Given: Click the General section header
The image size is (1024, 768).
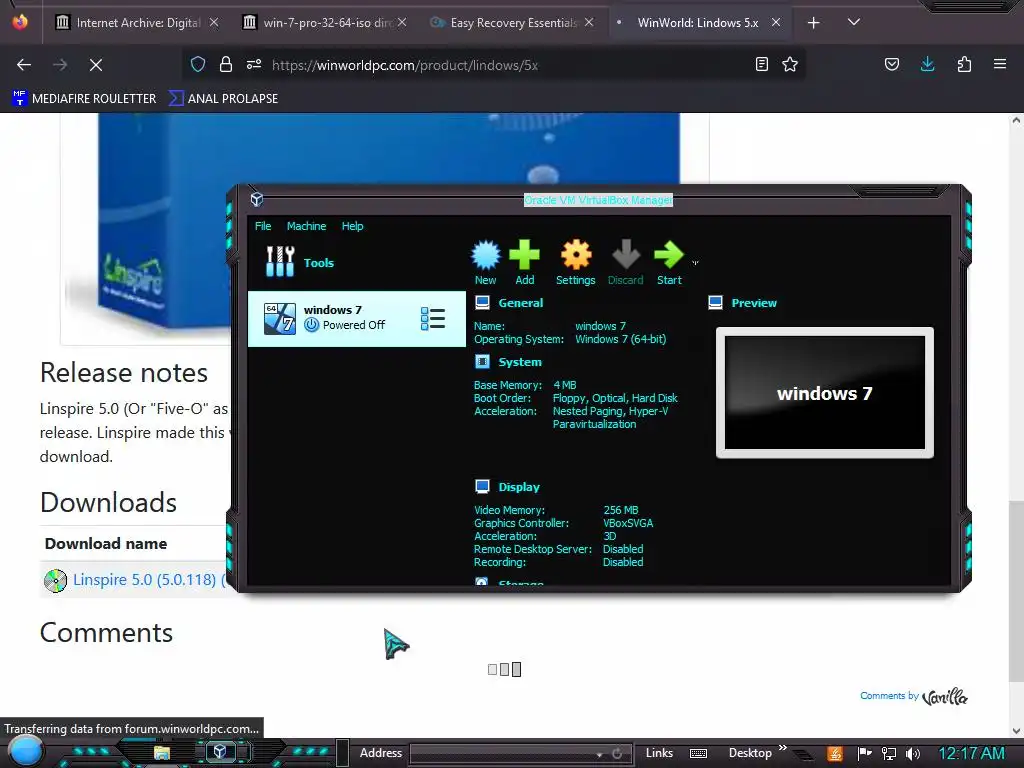Looking at the screenshot, I should (x=520, y=303).
